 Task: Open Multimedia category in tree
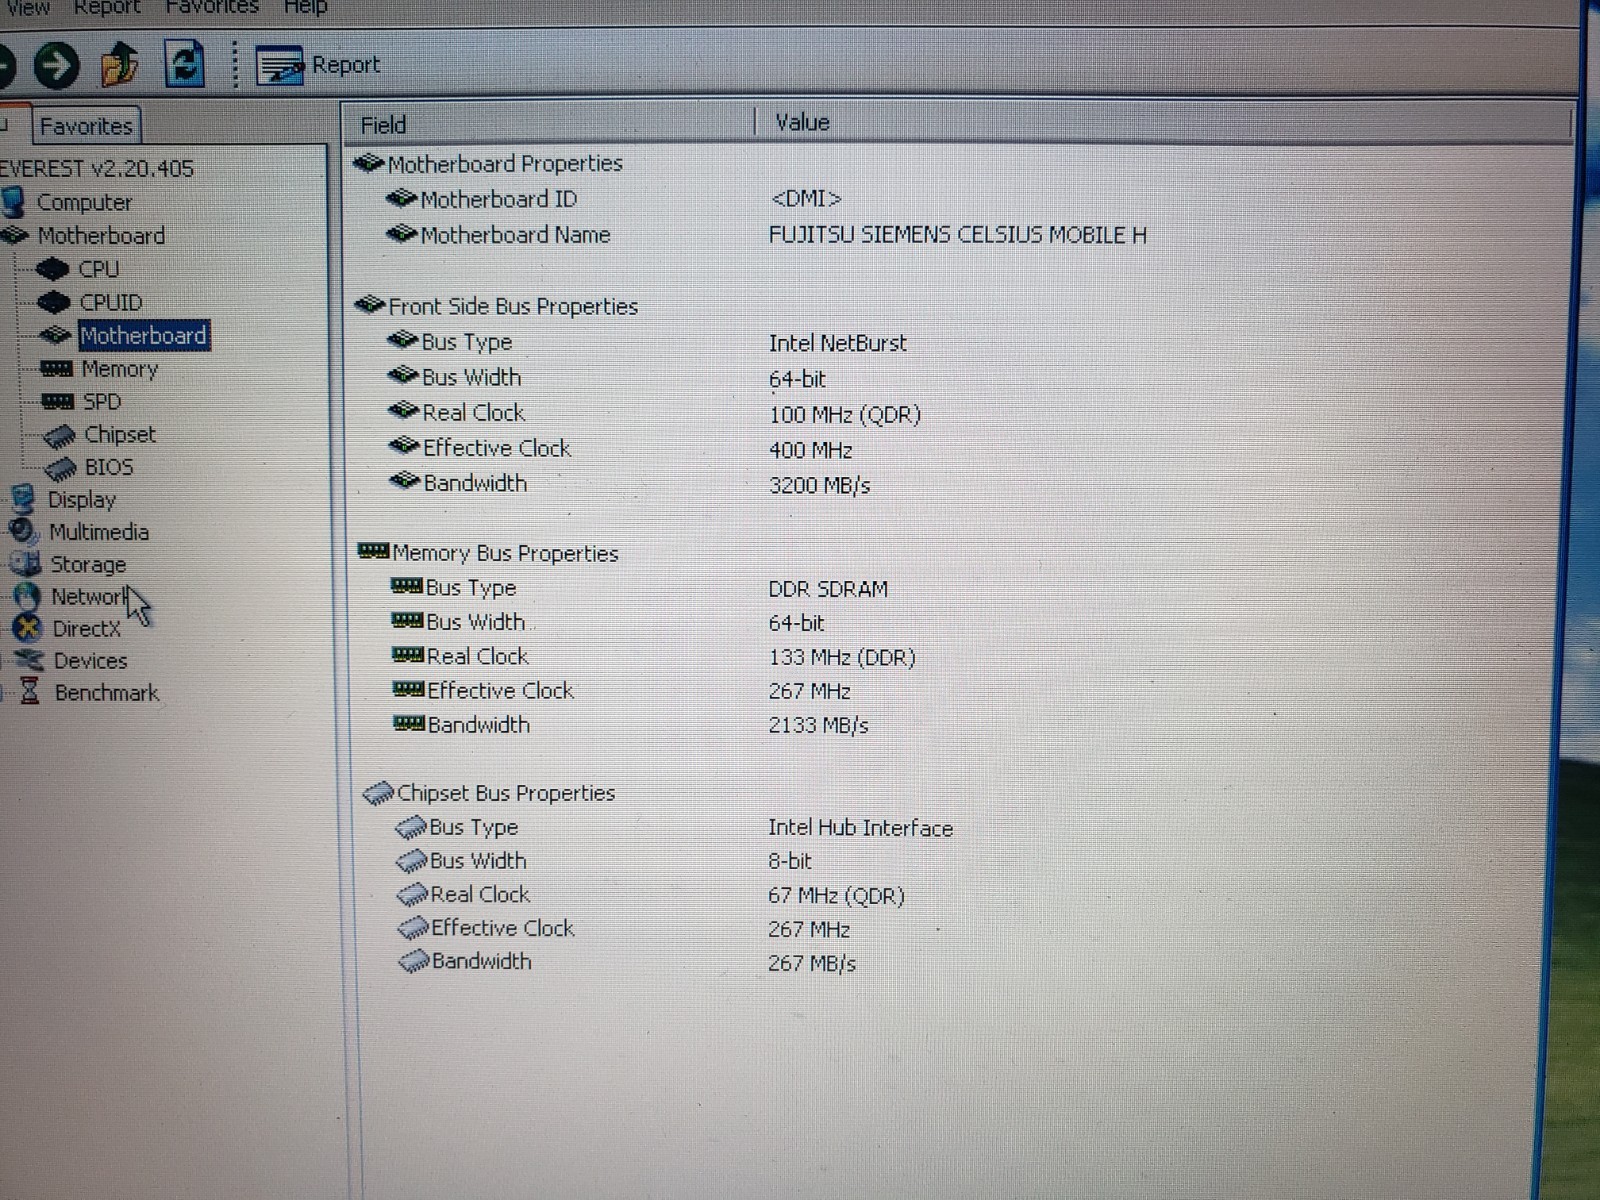99,532
